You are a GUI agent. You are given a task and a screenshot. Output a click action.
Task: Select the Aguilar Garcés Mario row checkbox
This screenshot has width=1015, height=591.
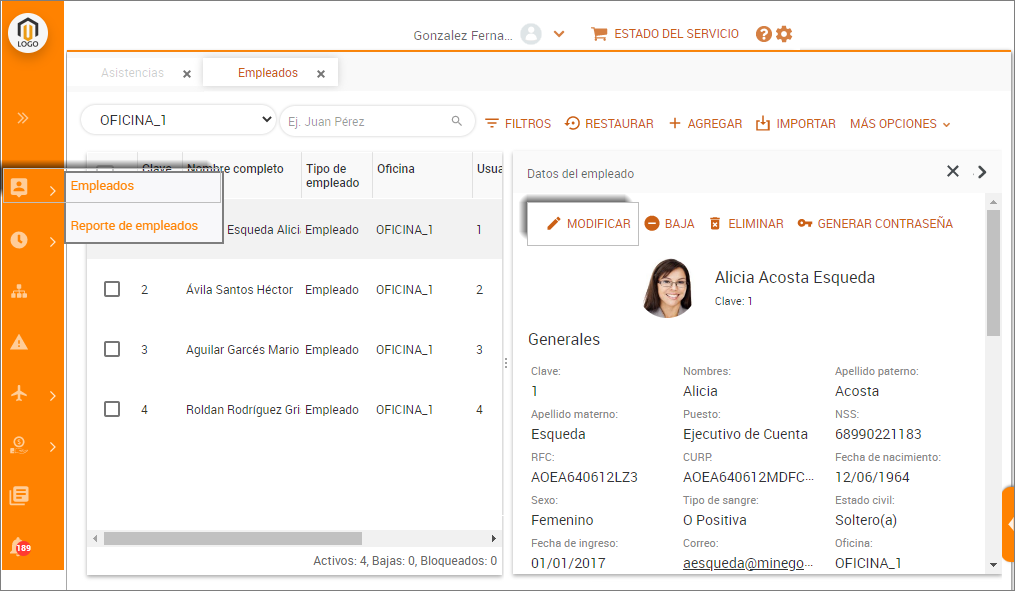(112, 349)
